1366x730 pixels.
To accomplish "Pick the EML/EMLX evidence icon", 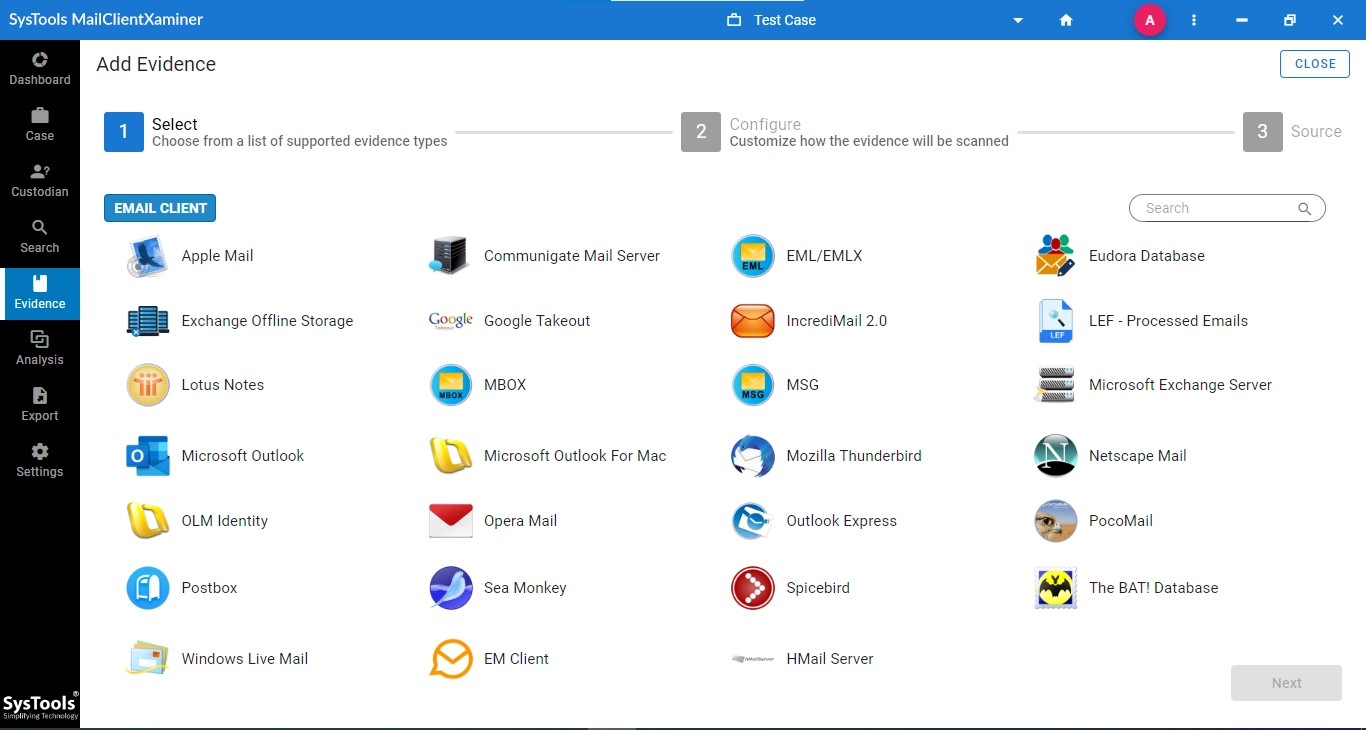I will point(753,256).
